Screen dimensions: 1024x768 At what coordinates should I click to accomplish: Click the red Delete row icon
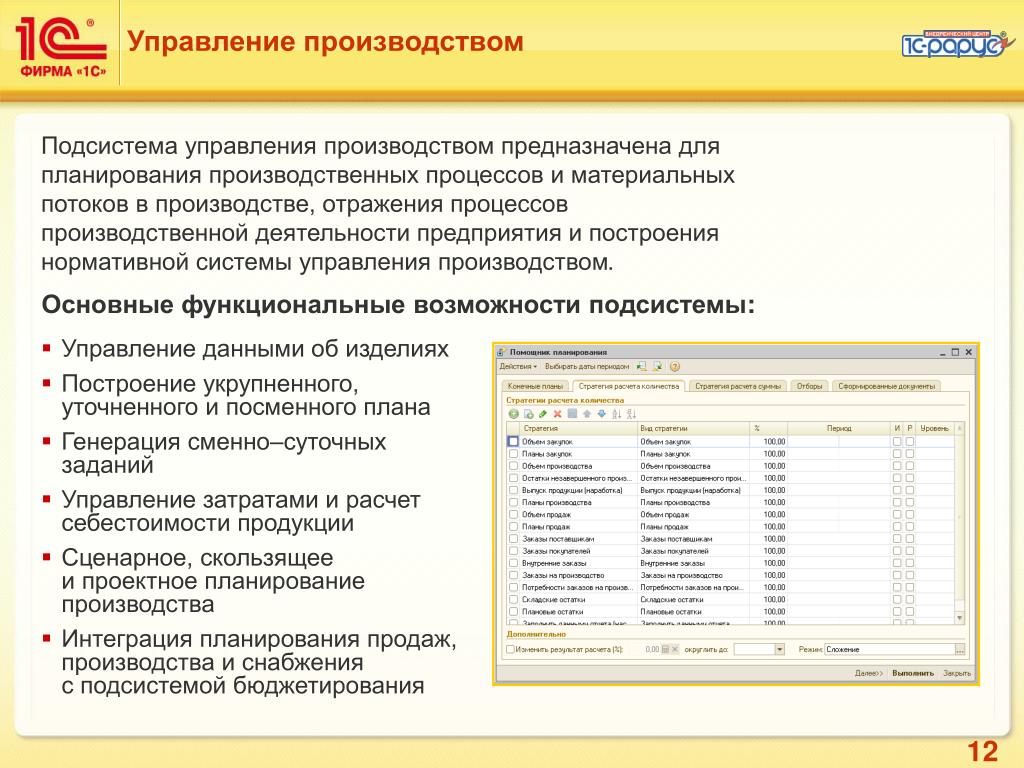pyautogui.click(x=557, y=414)
